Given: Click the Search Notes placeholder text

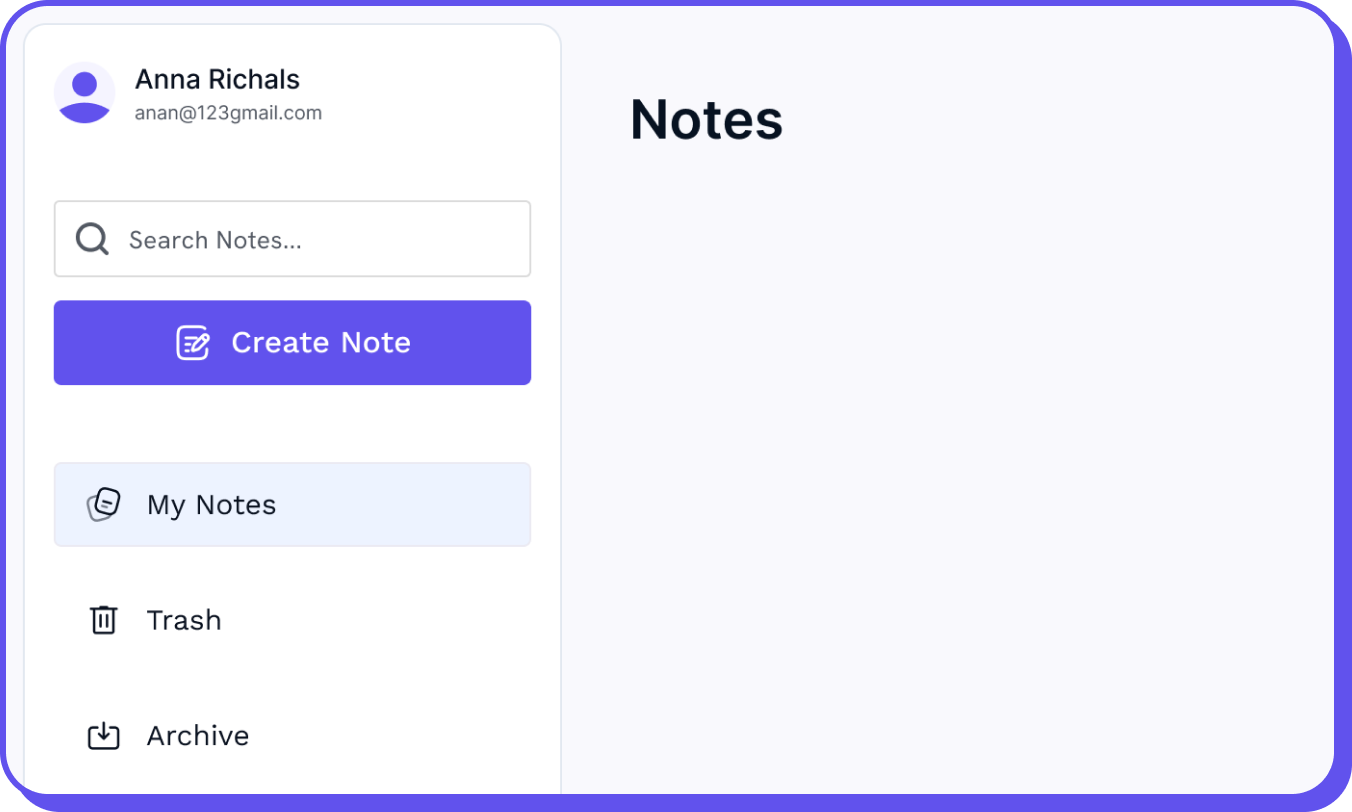Looking at the screenshot, I should pyautogui.click(x=215, y=240).
